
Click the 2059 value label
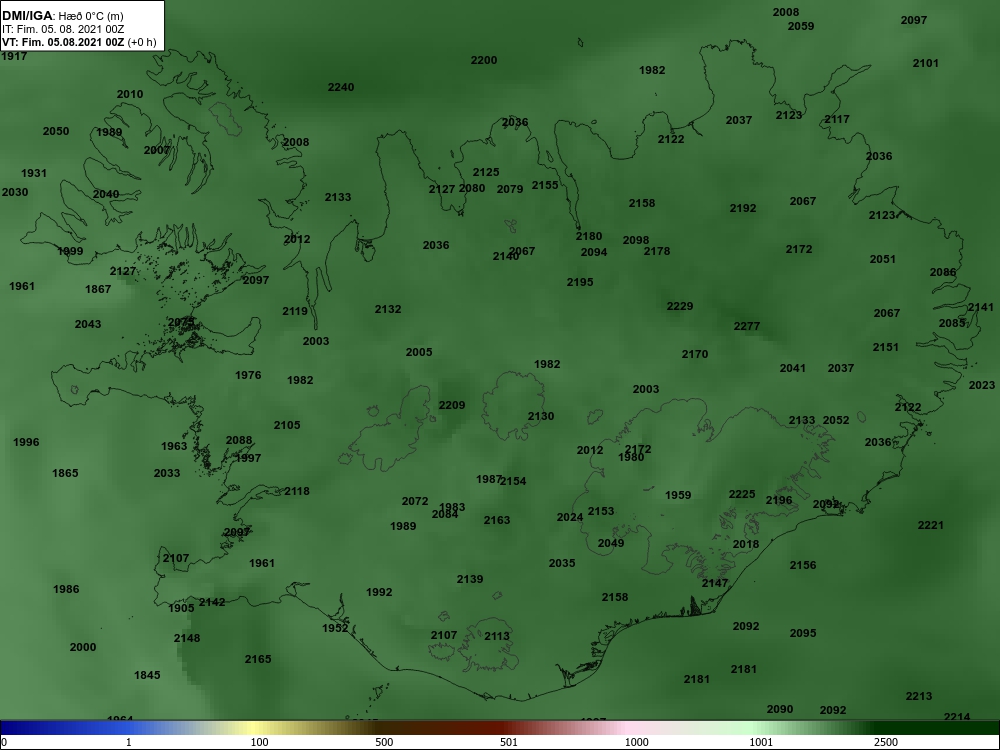[x=800, y=27]
